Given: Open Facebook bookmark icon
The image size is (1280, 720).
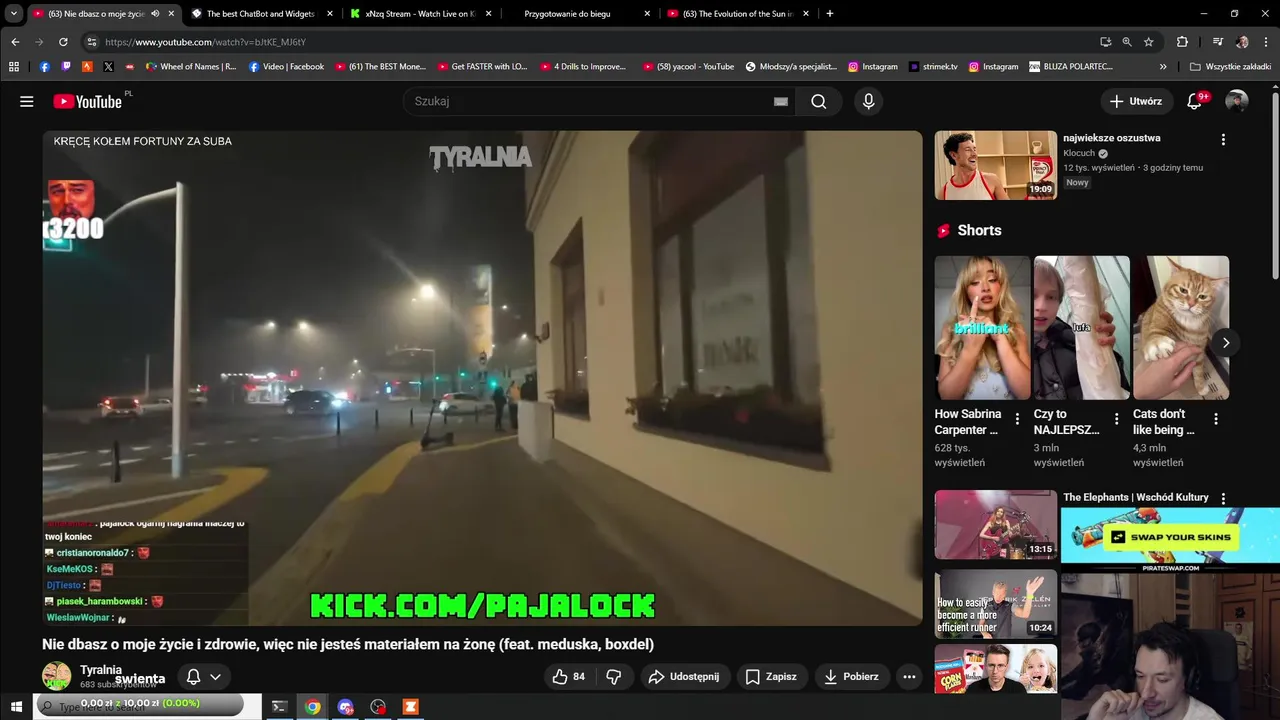Looking at the screenshot, I should click(x=44, y=67).
